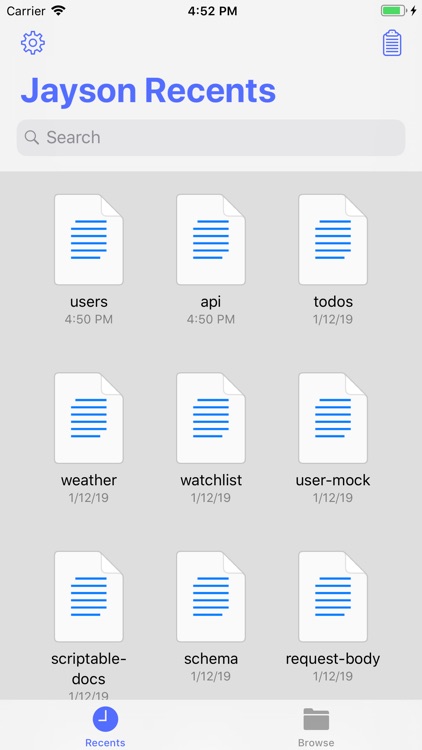Tap the Jayson Recents title
Screen dimensions: 422x750
pos(148,91)
